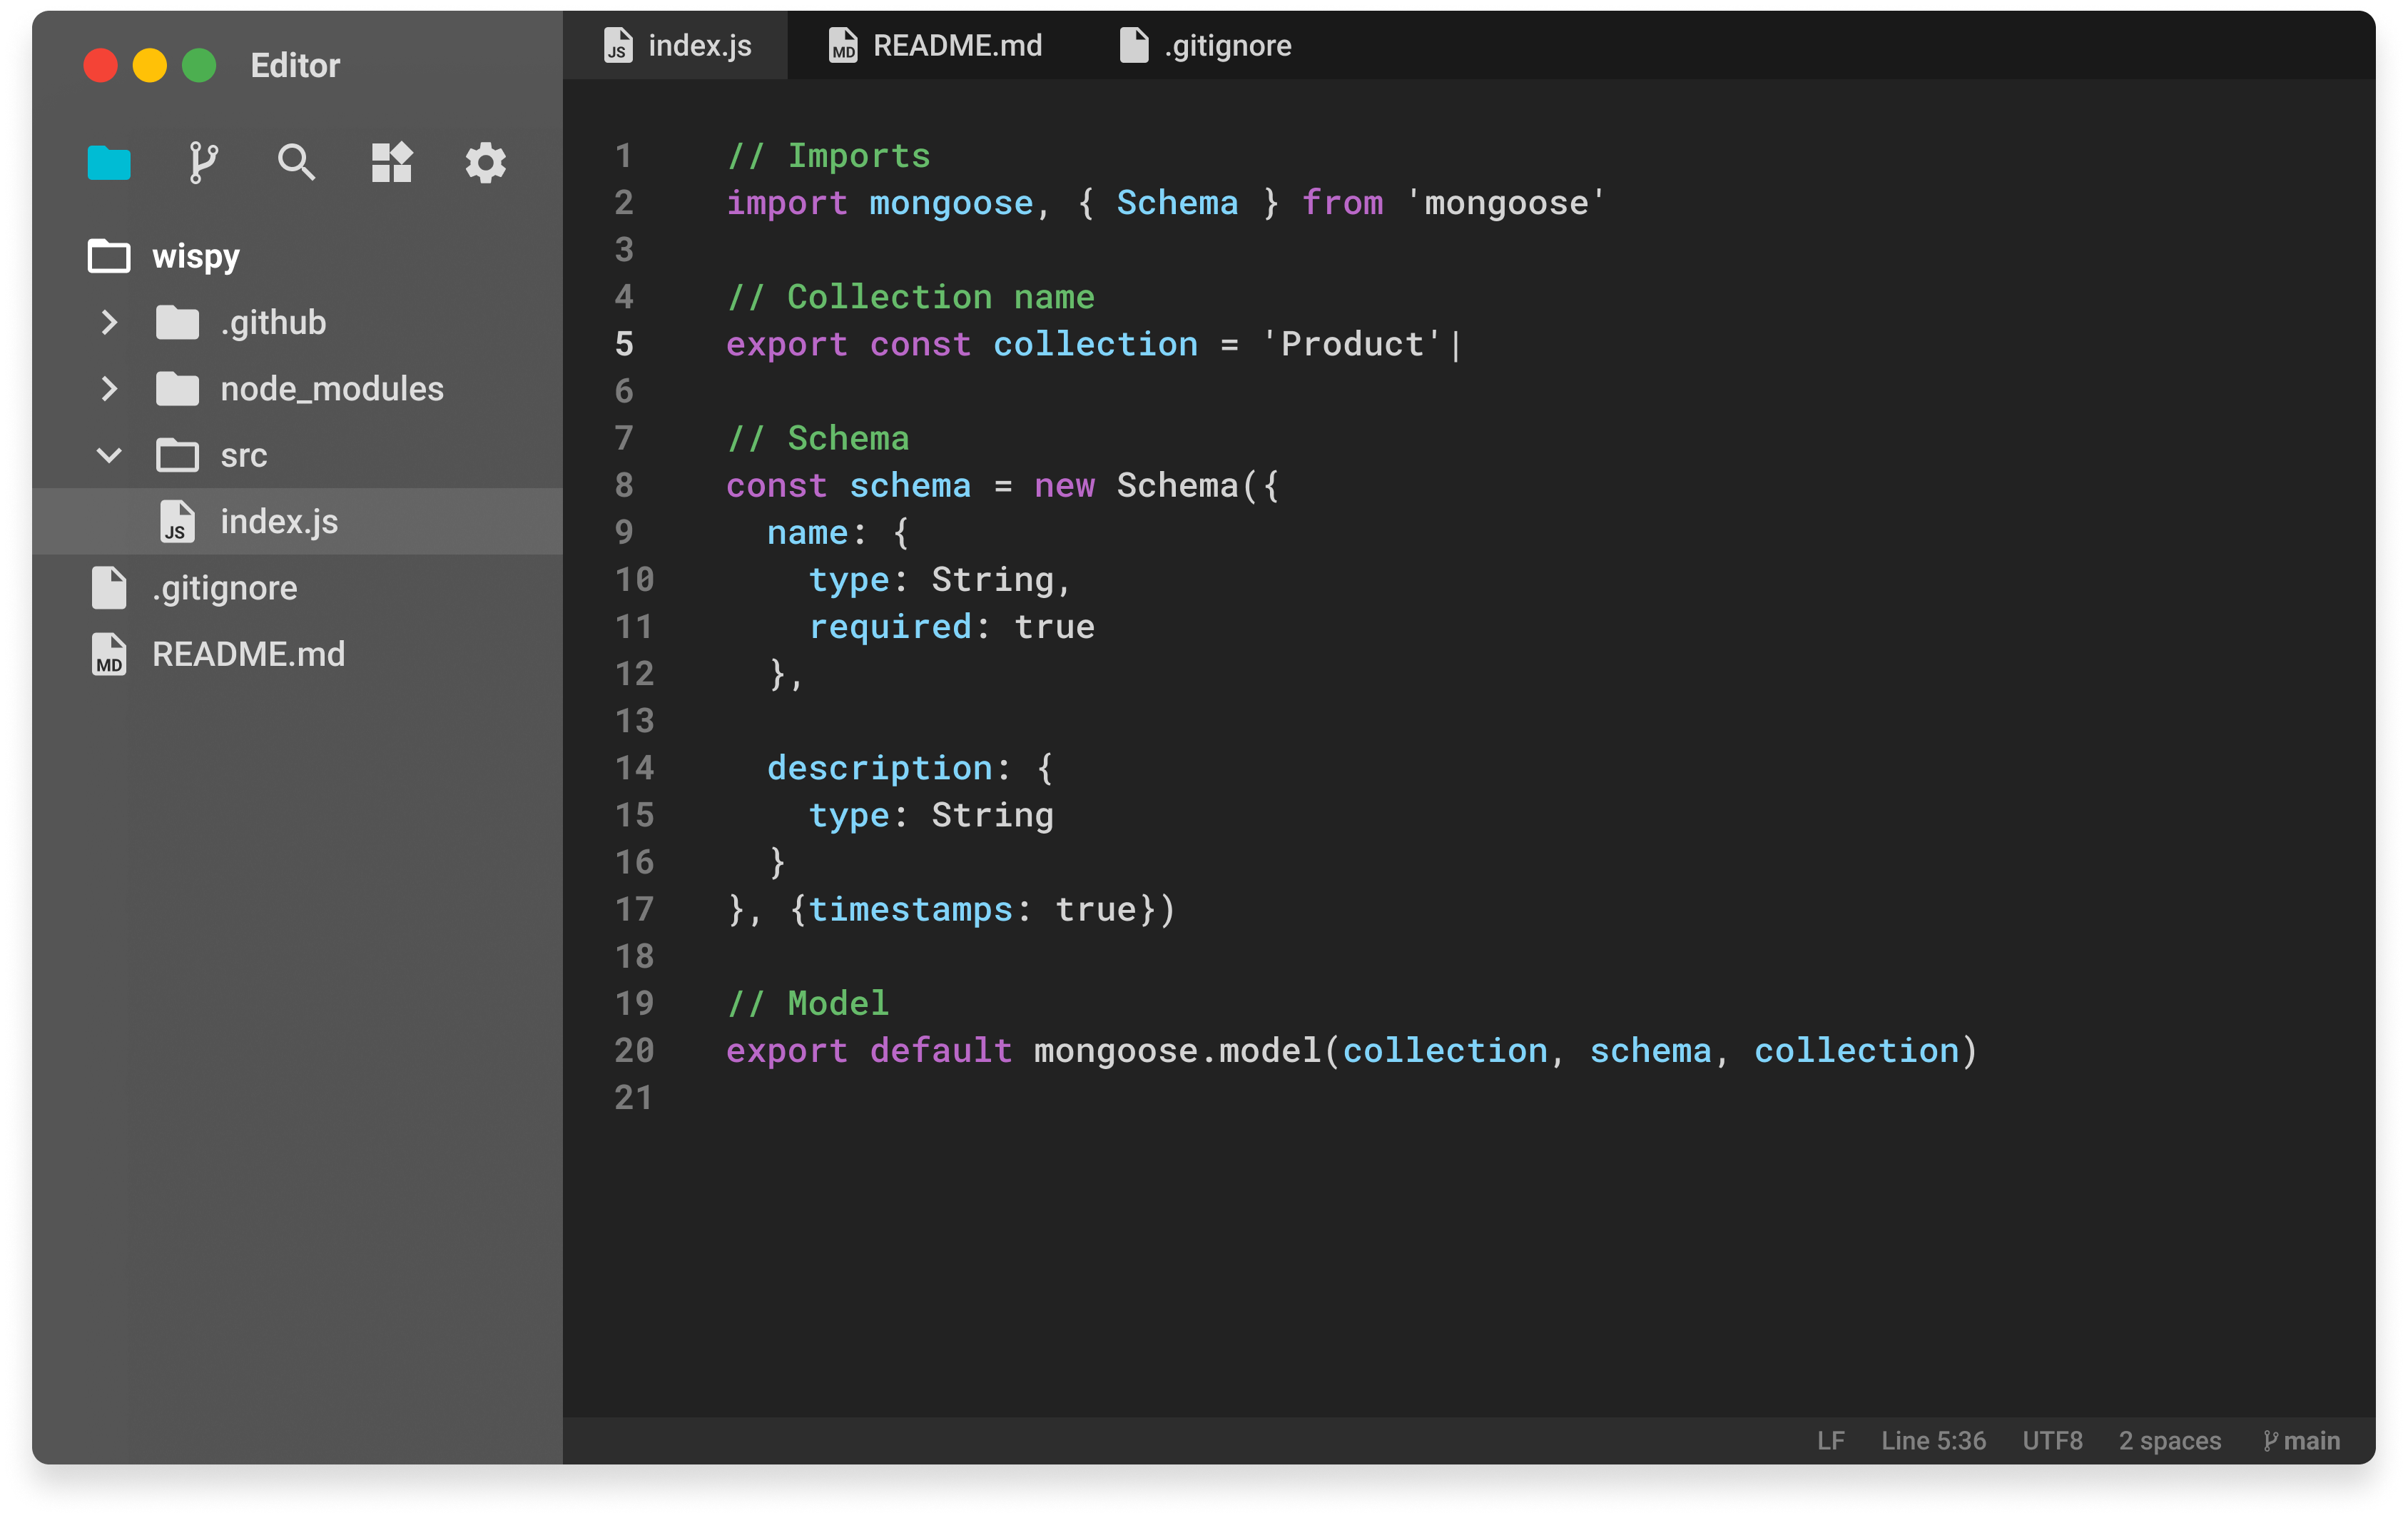Click 'new' keyword on line 8
Screen dimensions: 2408x1518
click(1064, 486)
